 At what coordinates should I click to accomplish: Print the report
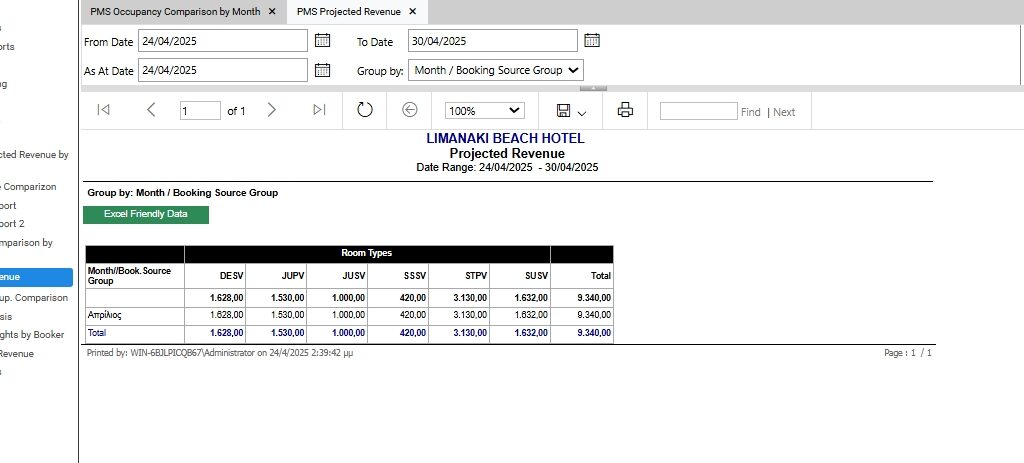tap(625, 110)
